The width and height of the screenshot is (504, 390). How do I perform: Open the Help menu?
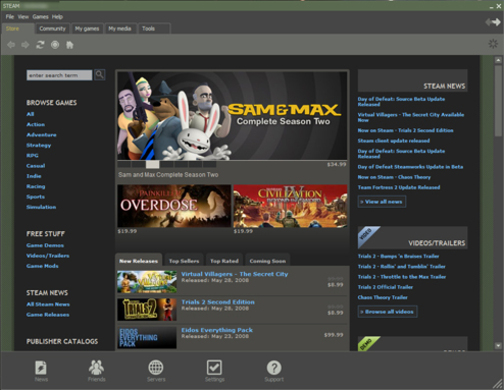pyautogui.click(x=57, y=17)
